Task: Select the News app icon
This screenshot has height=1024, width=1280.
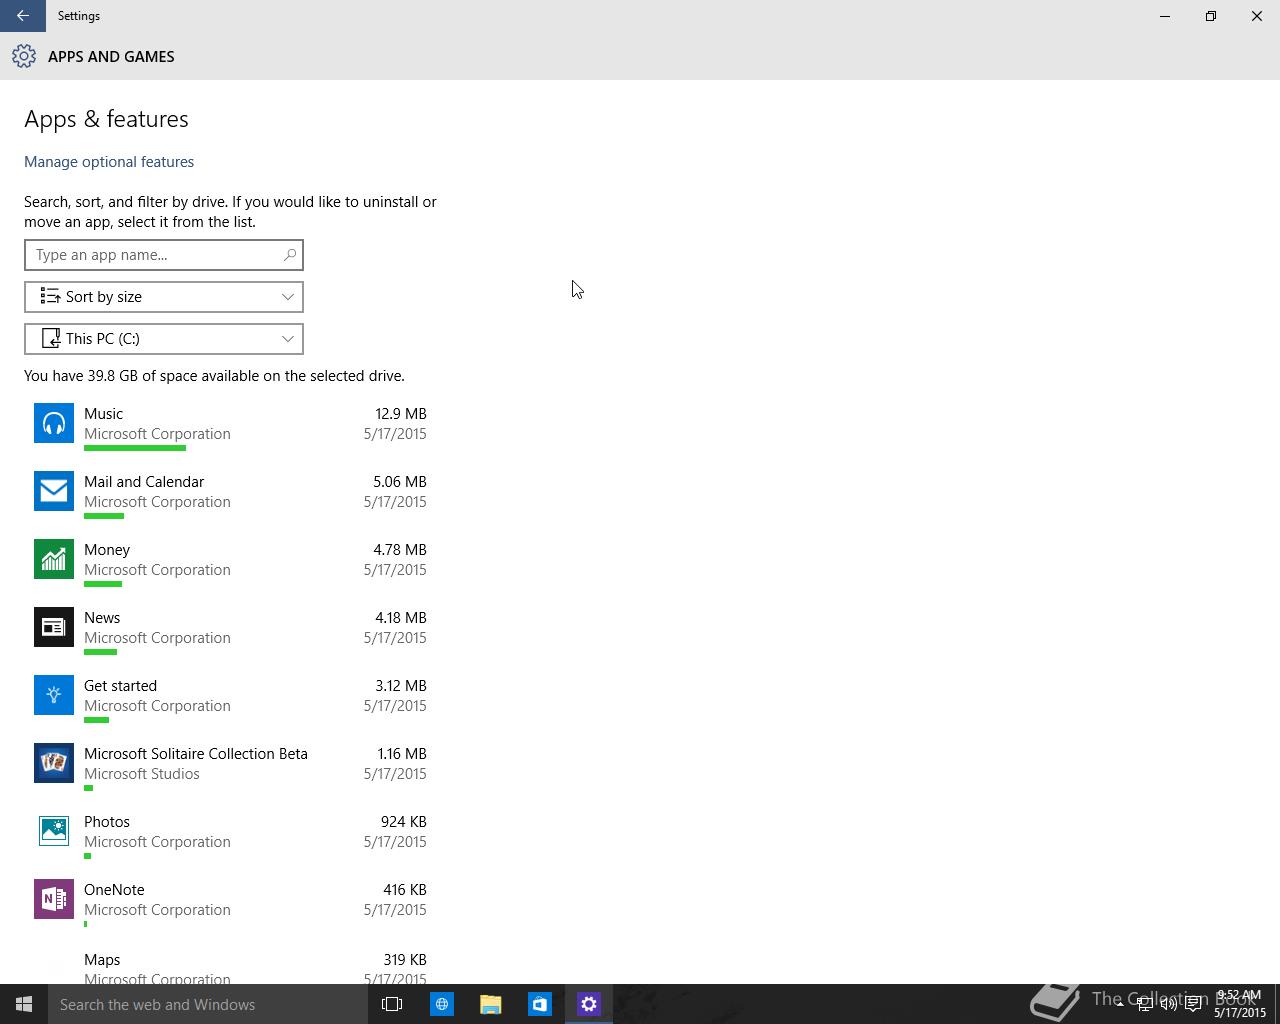Action: tap(54, 627)
